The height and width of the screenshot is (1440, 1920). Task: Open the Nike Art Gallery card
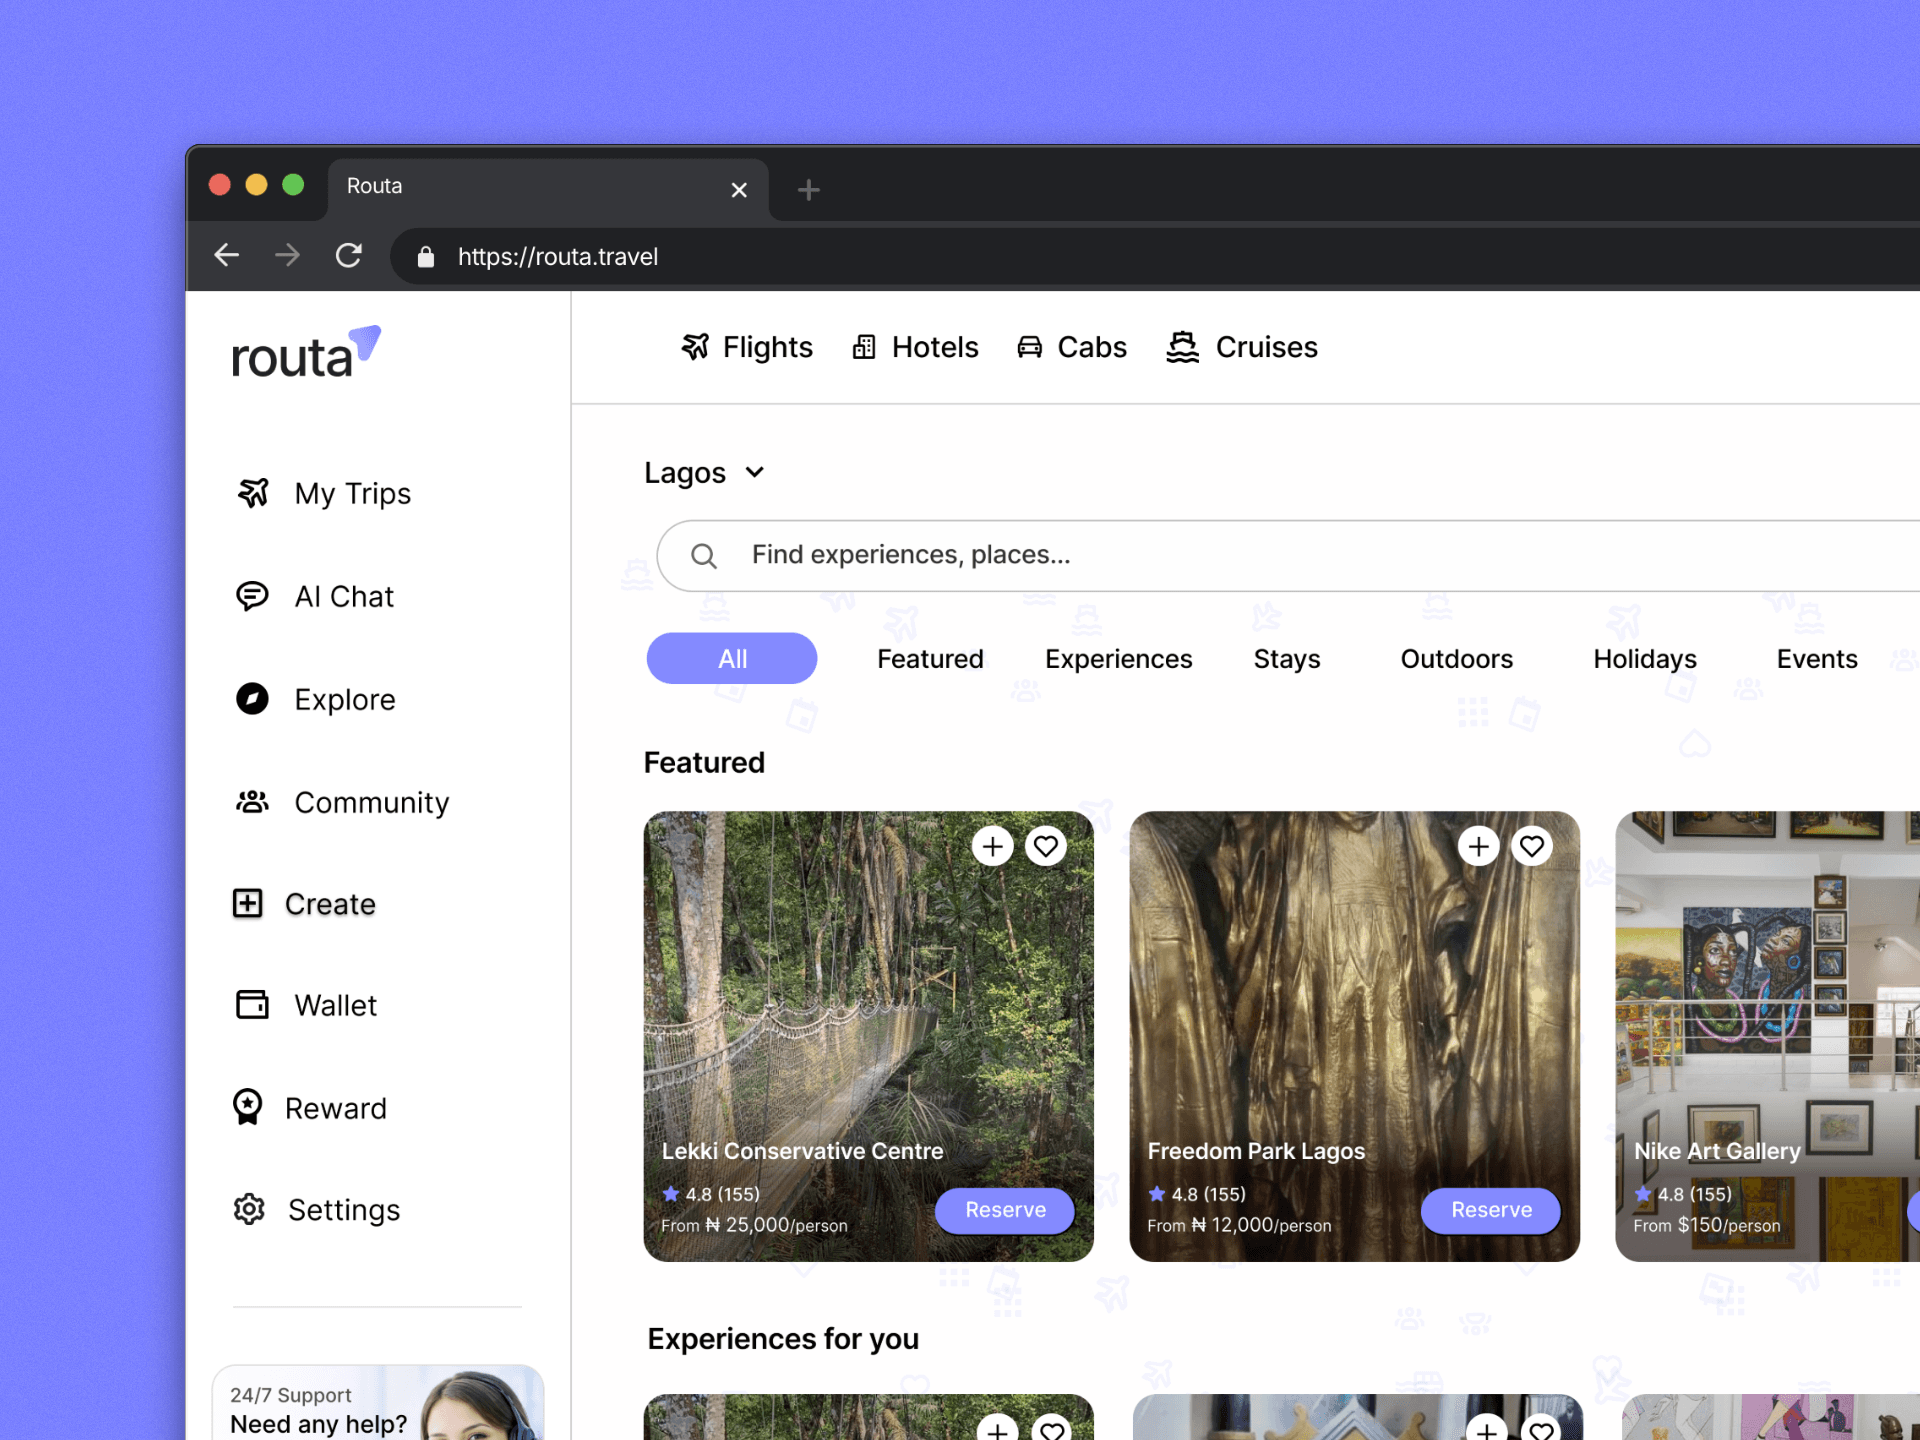[x=1767, y=1036]
